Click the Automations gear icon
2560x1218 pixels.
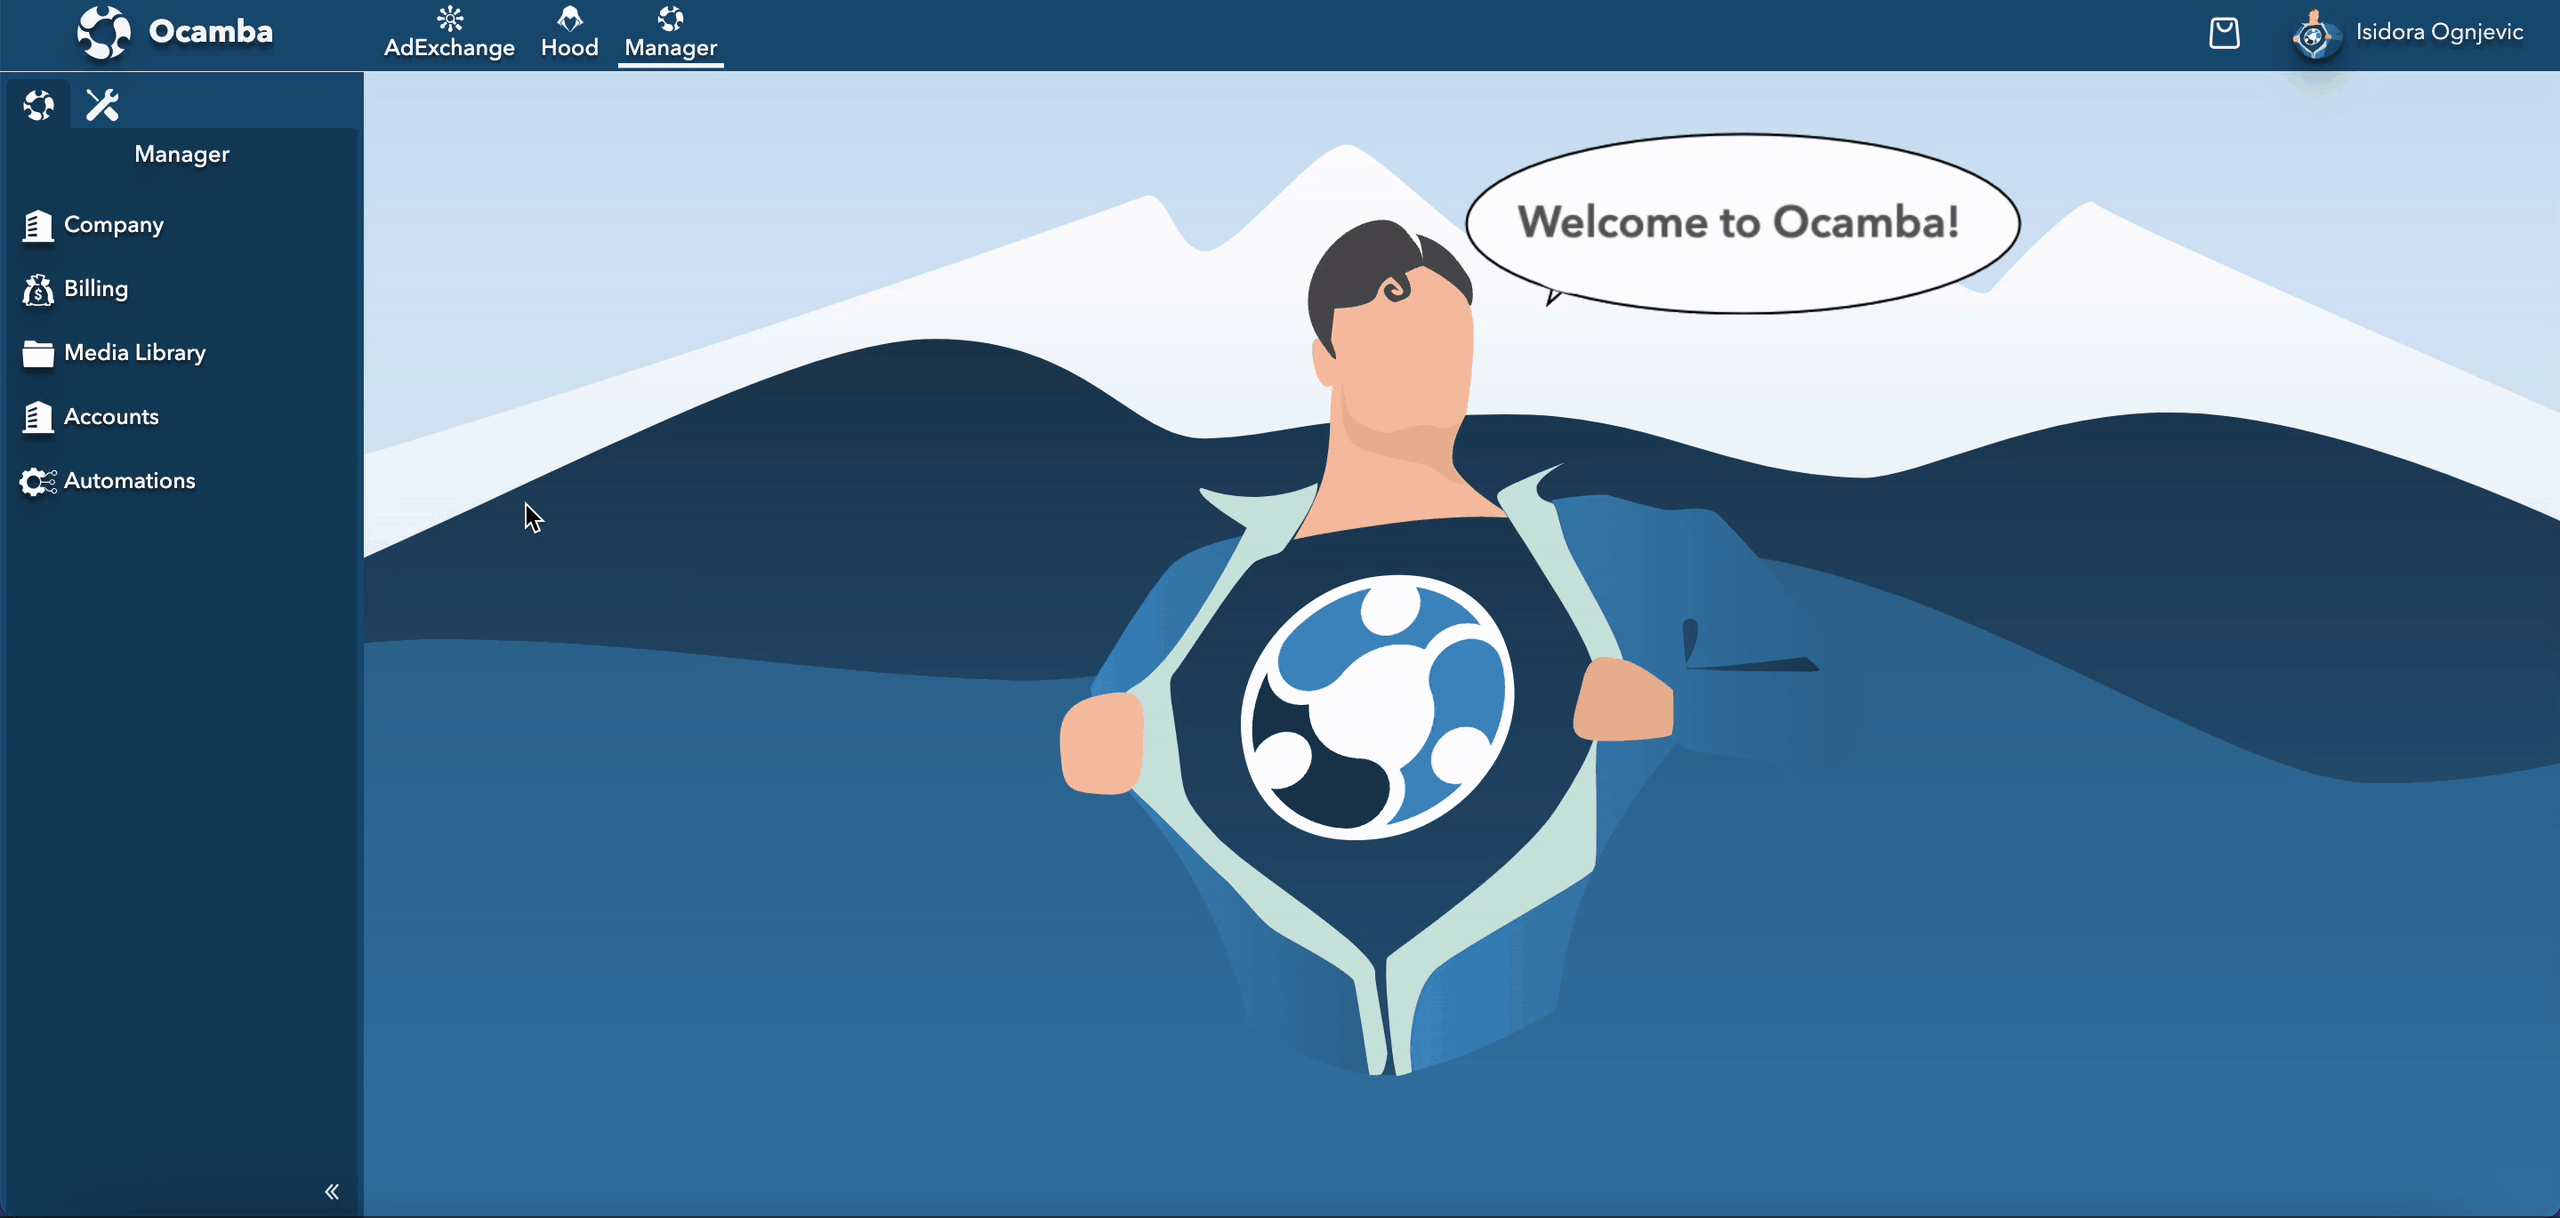click(x=38, y=482)
